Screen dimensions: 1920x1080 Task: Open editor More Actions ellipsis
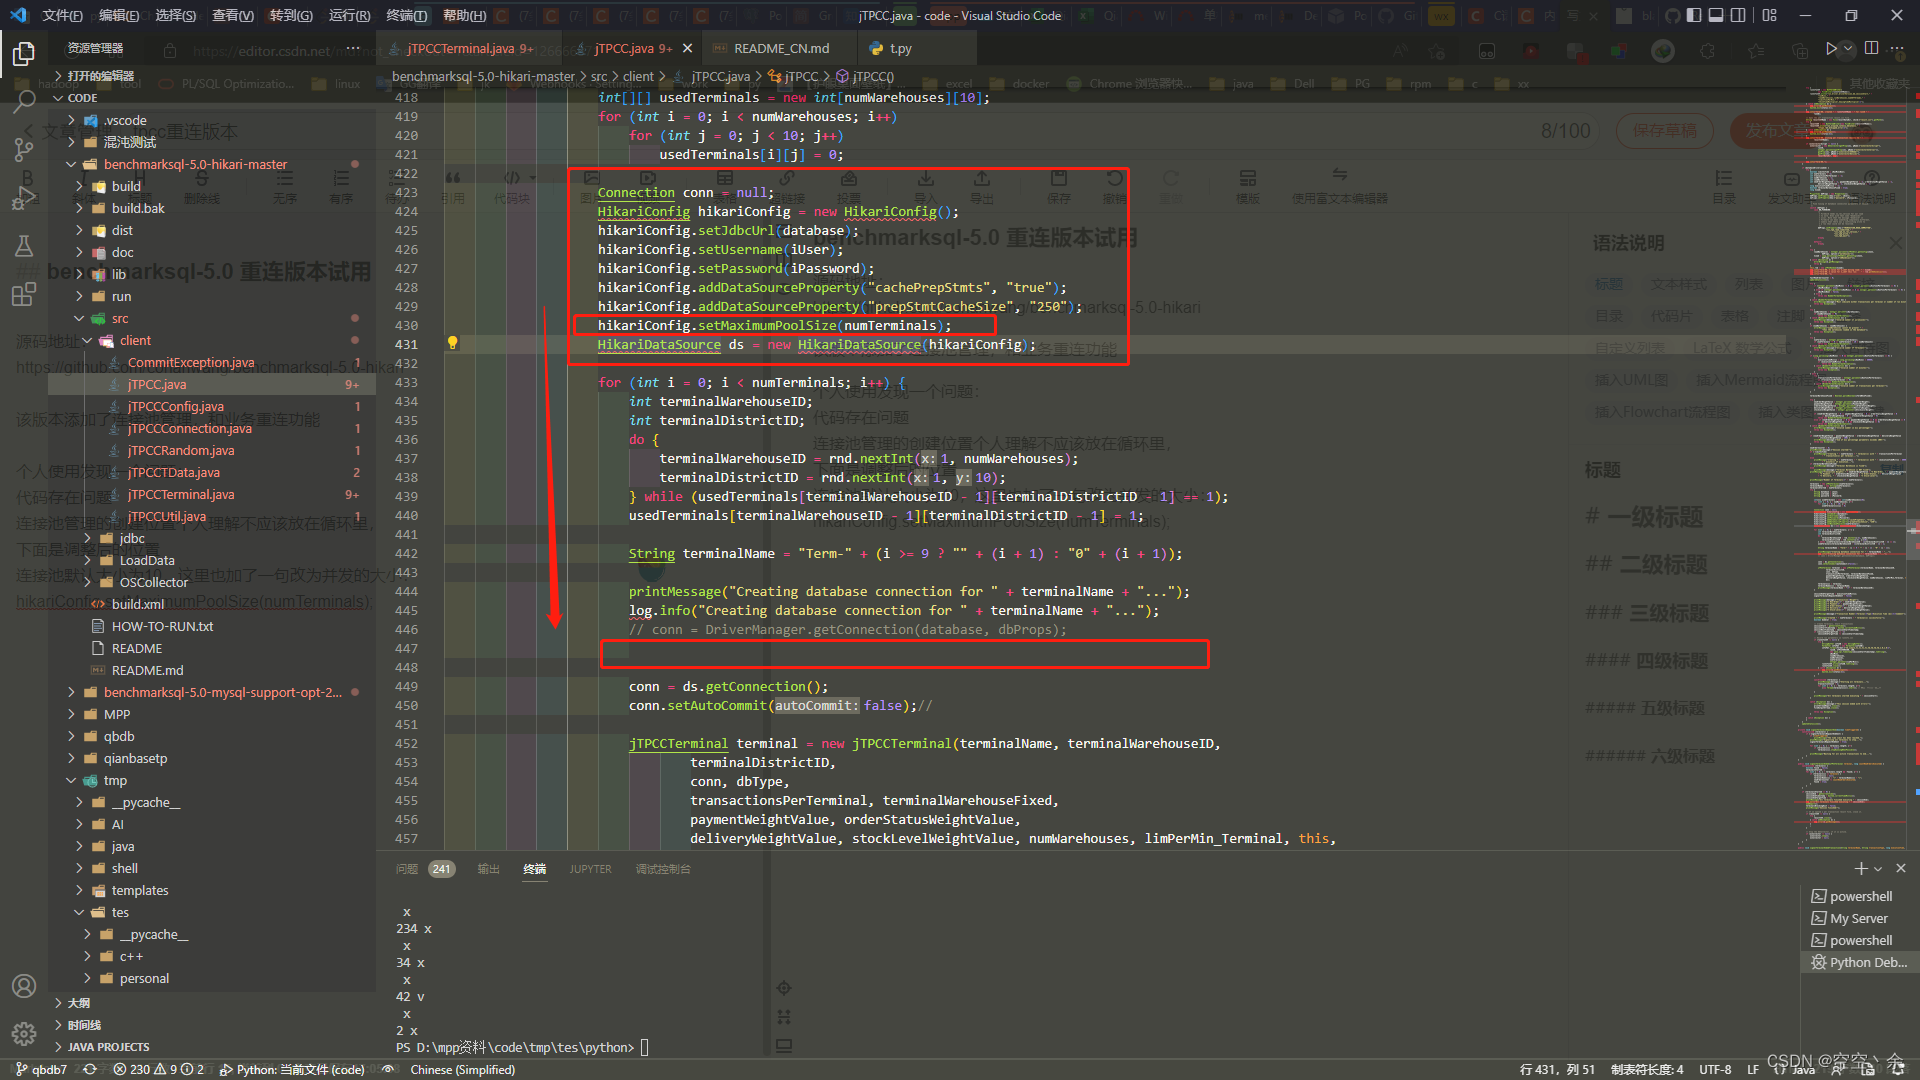1899,48
